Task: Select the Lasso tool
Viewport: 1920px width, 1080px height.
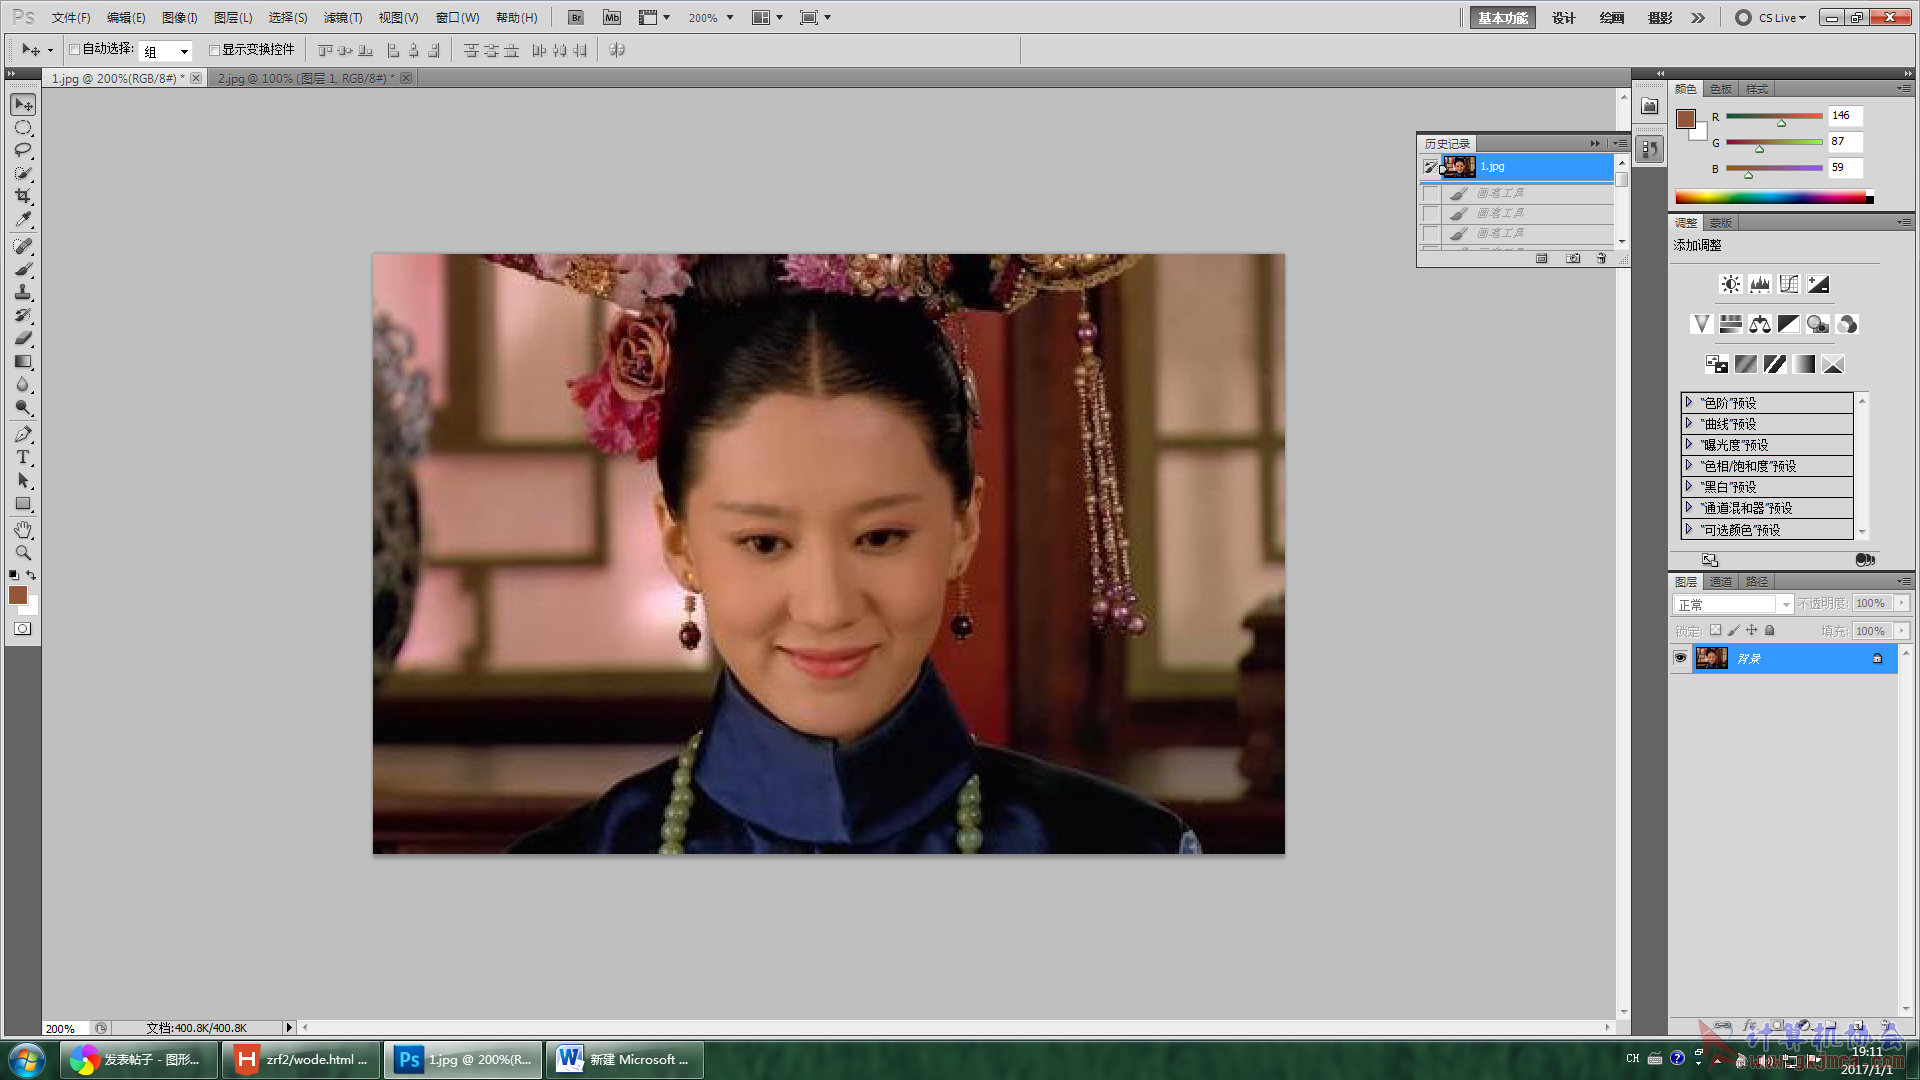Action: coord(23,150)
